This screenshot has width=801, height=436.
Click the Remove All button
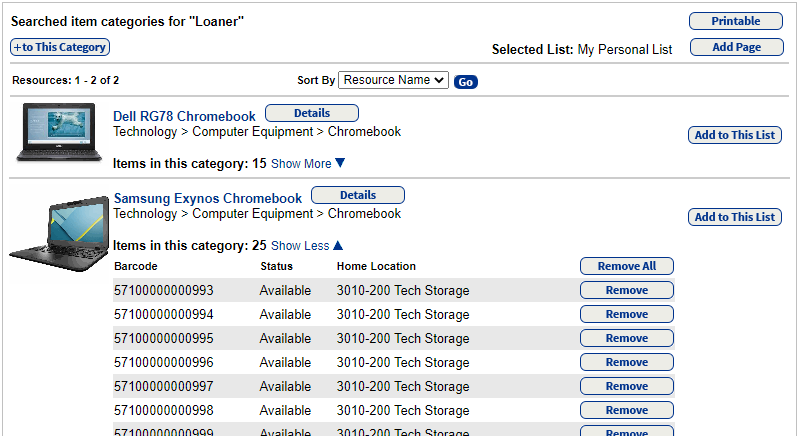pyautogui.click(x=627, y=266)
